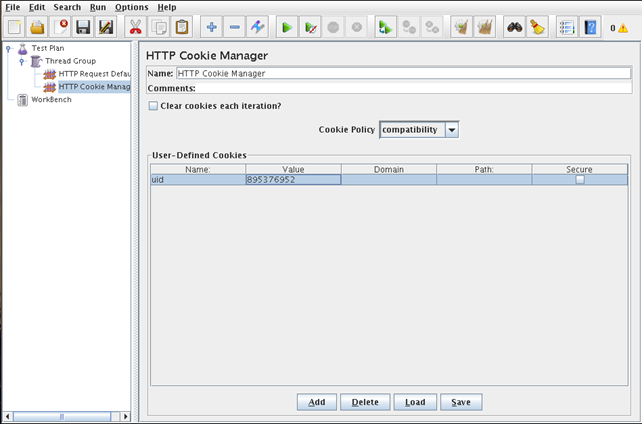The image size is (642, 424).
Task: Tick the Secure checkbox for uid cookie
Action: click(579, 180)
